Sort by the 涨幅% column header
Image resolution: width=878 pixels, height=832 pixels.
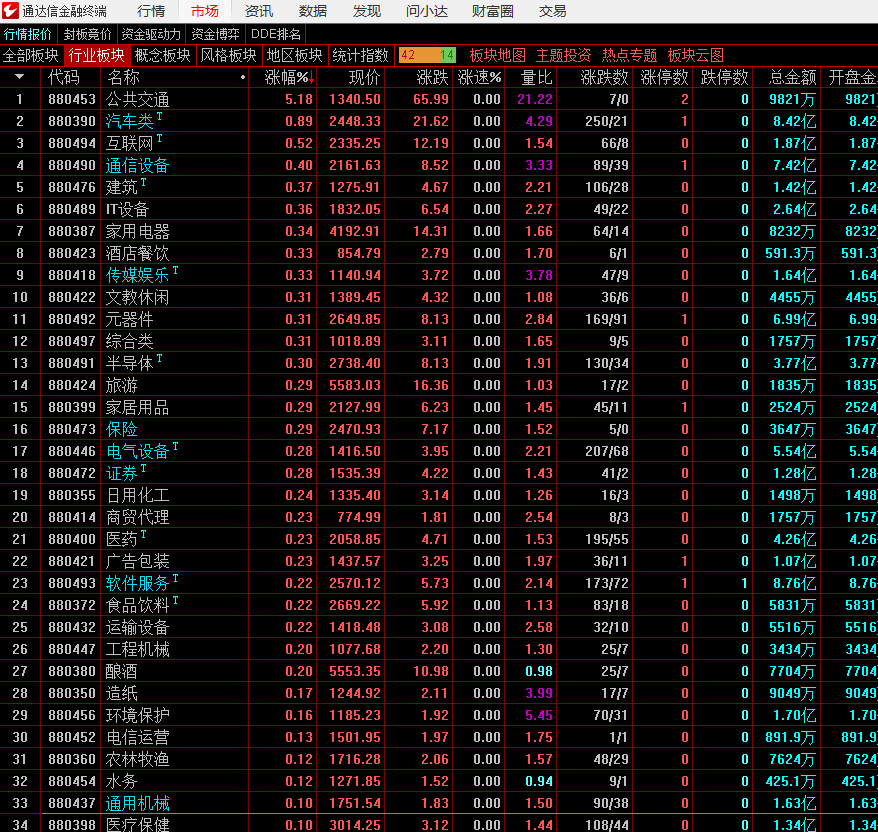pyautogui.click(x=288, y=77)
